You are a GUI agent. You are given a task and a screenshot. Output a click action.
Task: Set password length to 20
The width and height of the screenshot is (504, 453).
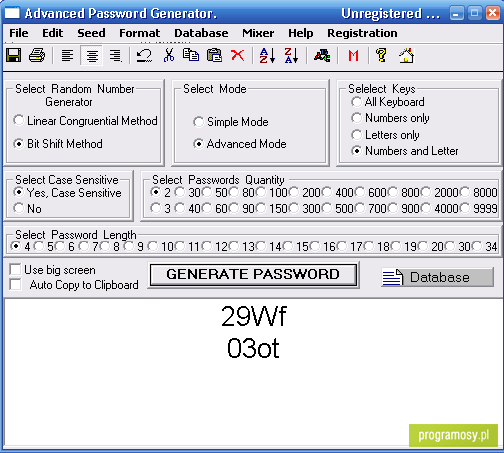click(431, 247)
